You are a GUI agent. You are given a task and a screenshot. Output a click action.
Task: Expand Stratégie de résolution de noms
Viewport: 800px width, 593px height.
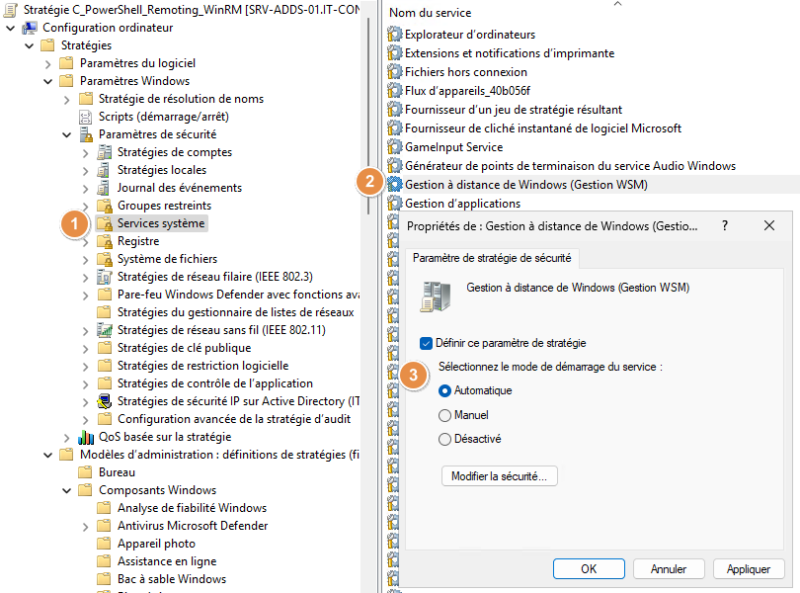click(x=67, y=100)
